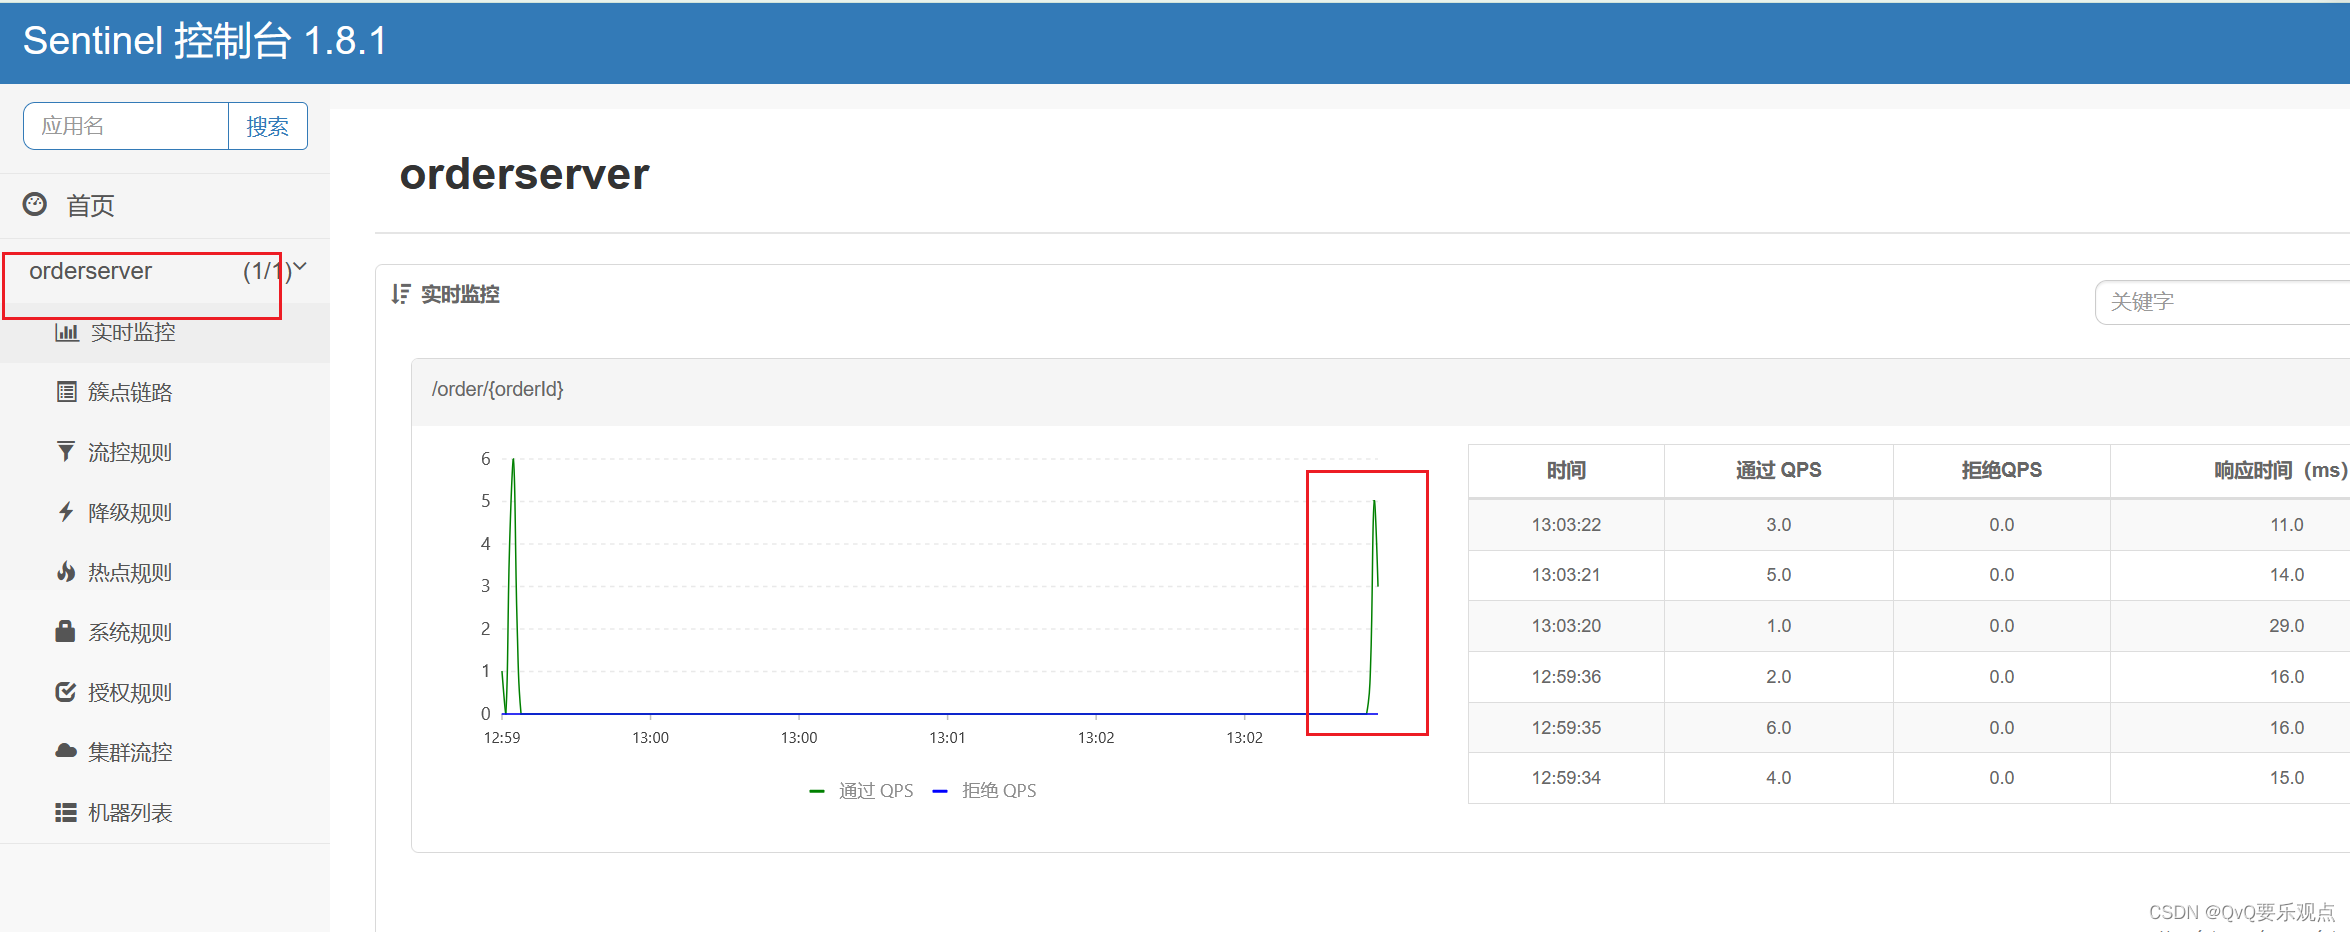Click the lock icon for 系统规则
This screenshot has height=932, width=2350.
(x=66, y=631)
